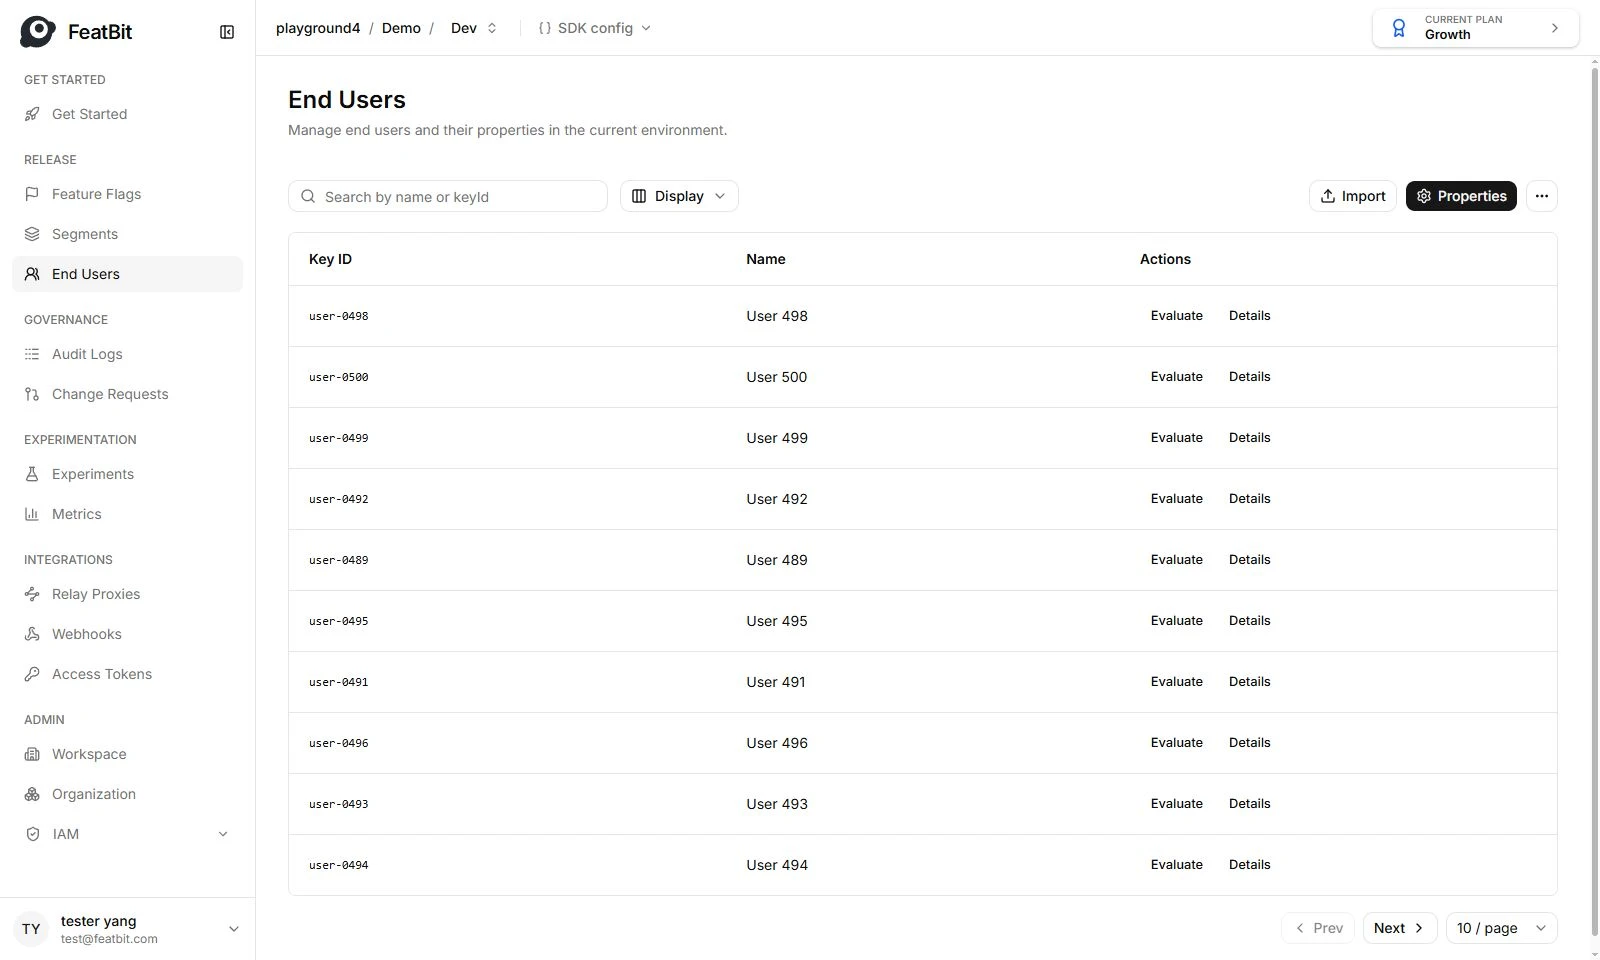Navigate to Audit Logs
This screenshot has height=960, width=1600.
point(127,354)
